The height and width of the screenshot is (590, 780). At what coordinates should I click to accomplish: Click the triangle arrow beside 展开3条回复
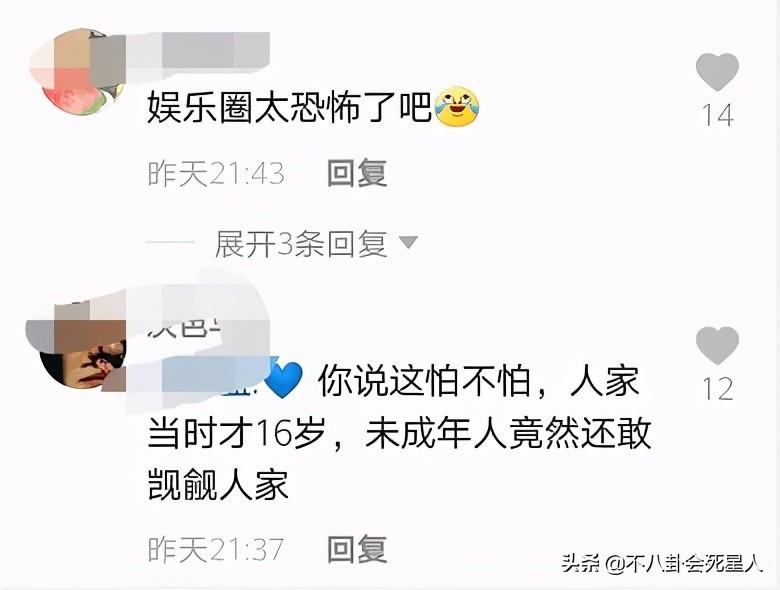[x=409, y=243]
